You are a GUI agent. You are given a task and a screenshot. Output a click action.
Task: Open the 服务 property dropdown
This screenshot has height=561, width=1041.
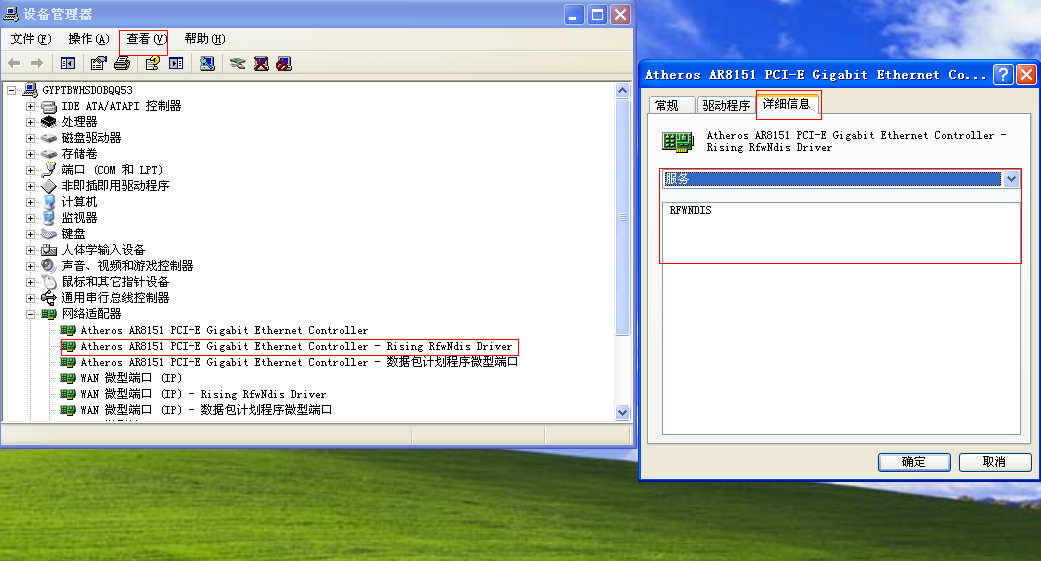(1011, 179)
